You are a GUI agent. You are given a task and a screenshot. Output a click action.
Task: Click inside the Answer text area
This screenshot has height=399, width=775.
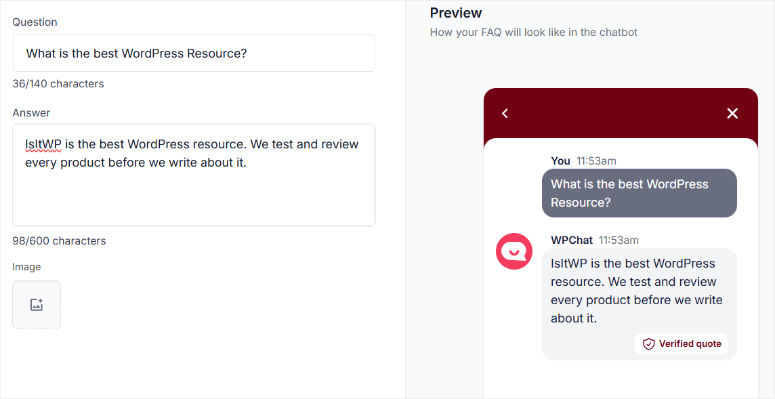(194, 175)
